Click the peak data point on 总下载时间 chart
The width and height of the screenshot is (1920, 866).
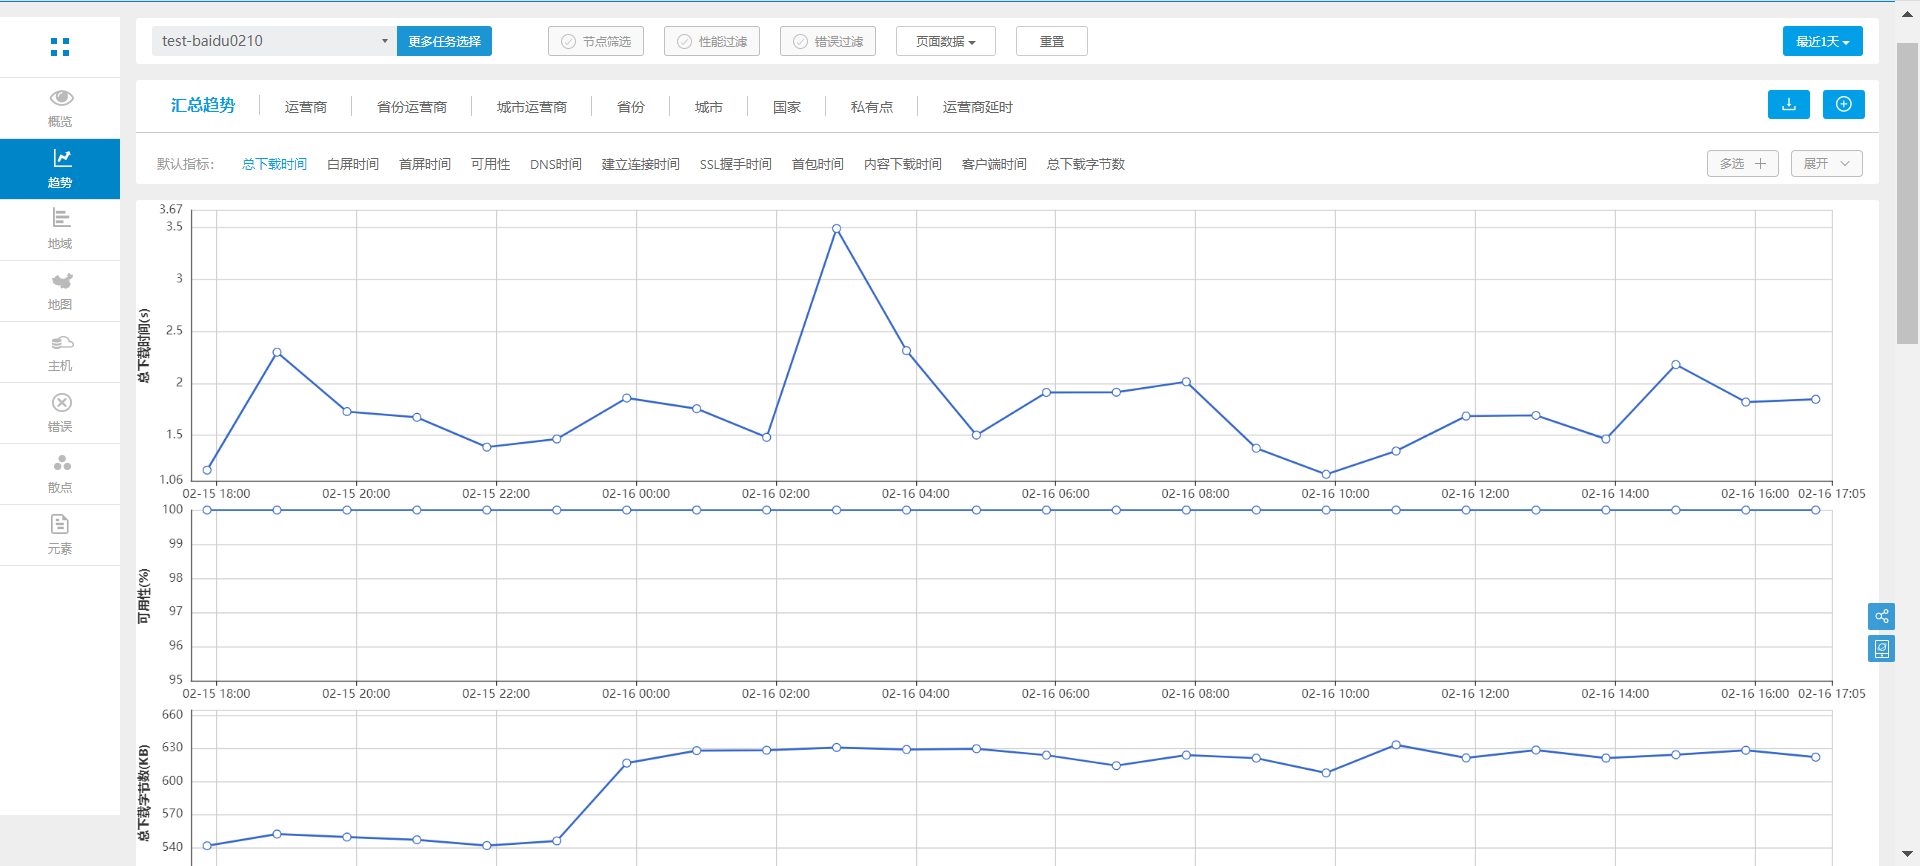[836, 229]
